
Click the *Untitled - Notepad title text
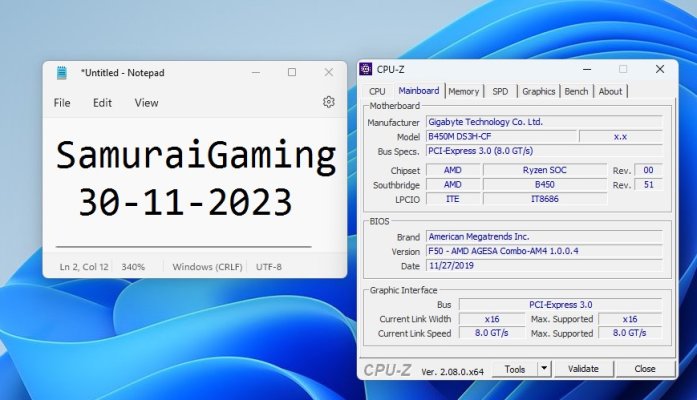point(122,73)
